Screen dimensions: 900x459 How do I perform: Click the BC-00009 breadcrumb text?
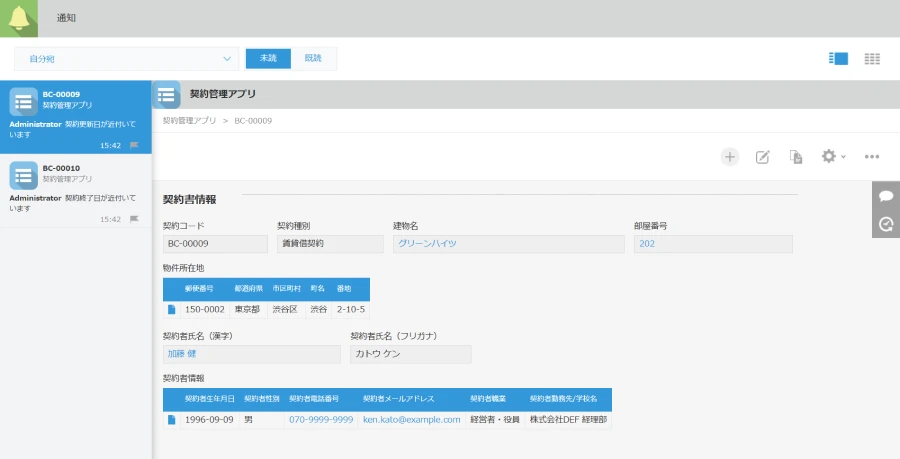(x=253, y=120)
